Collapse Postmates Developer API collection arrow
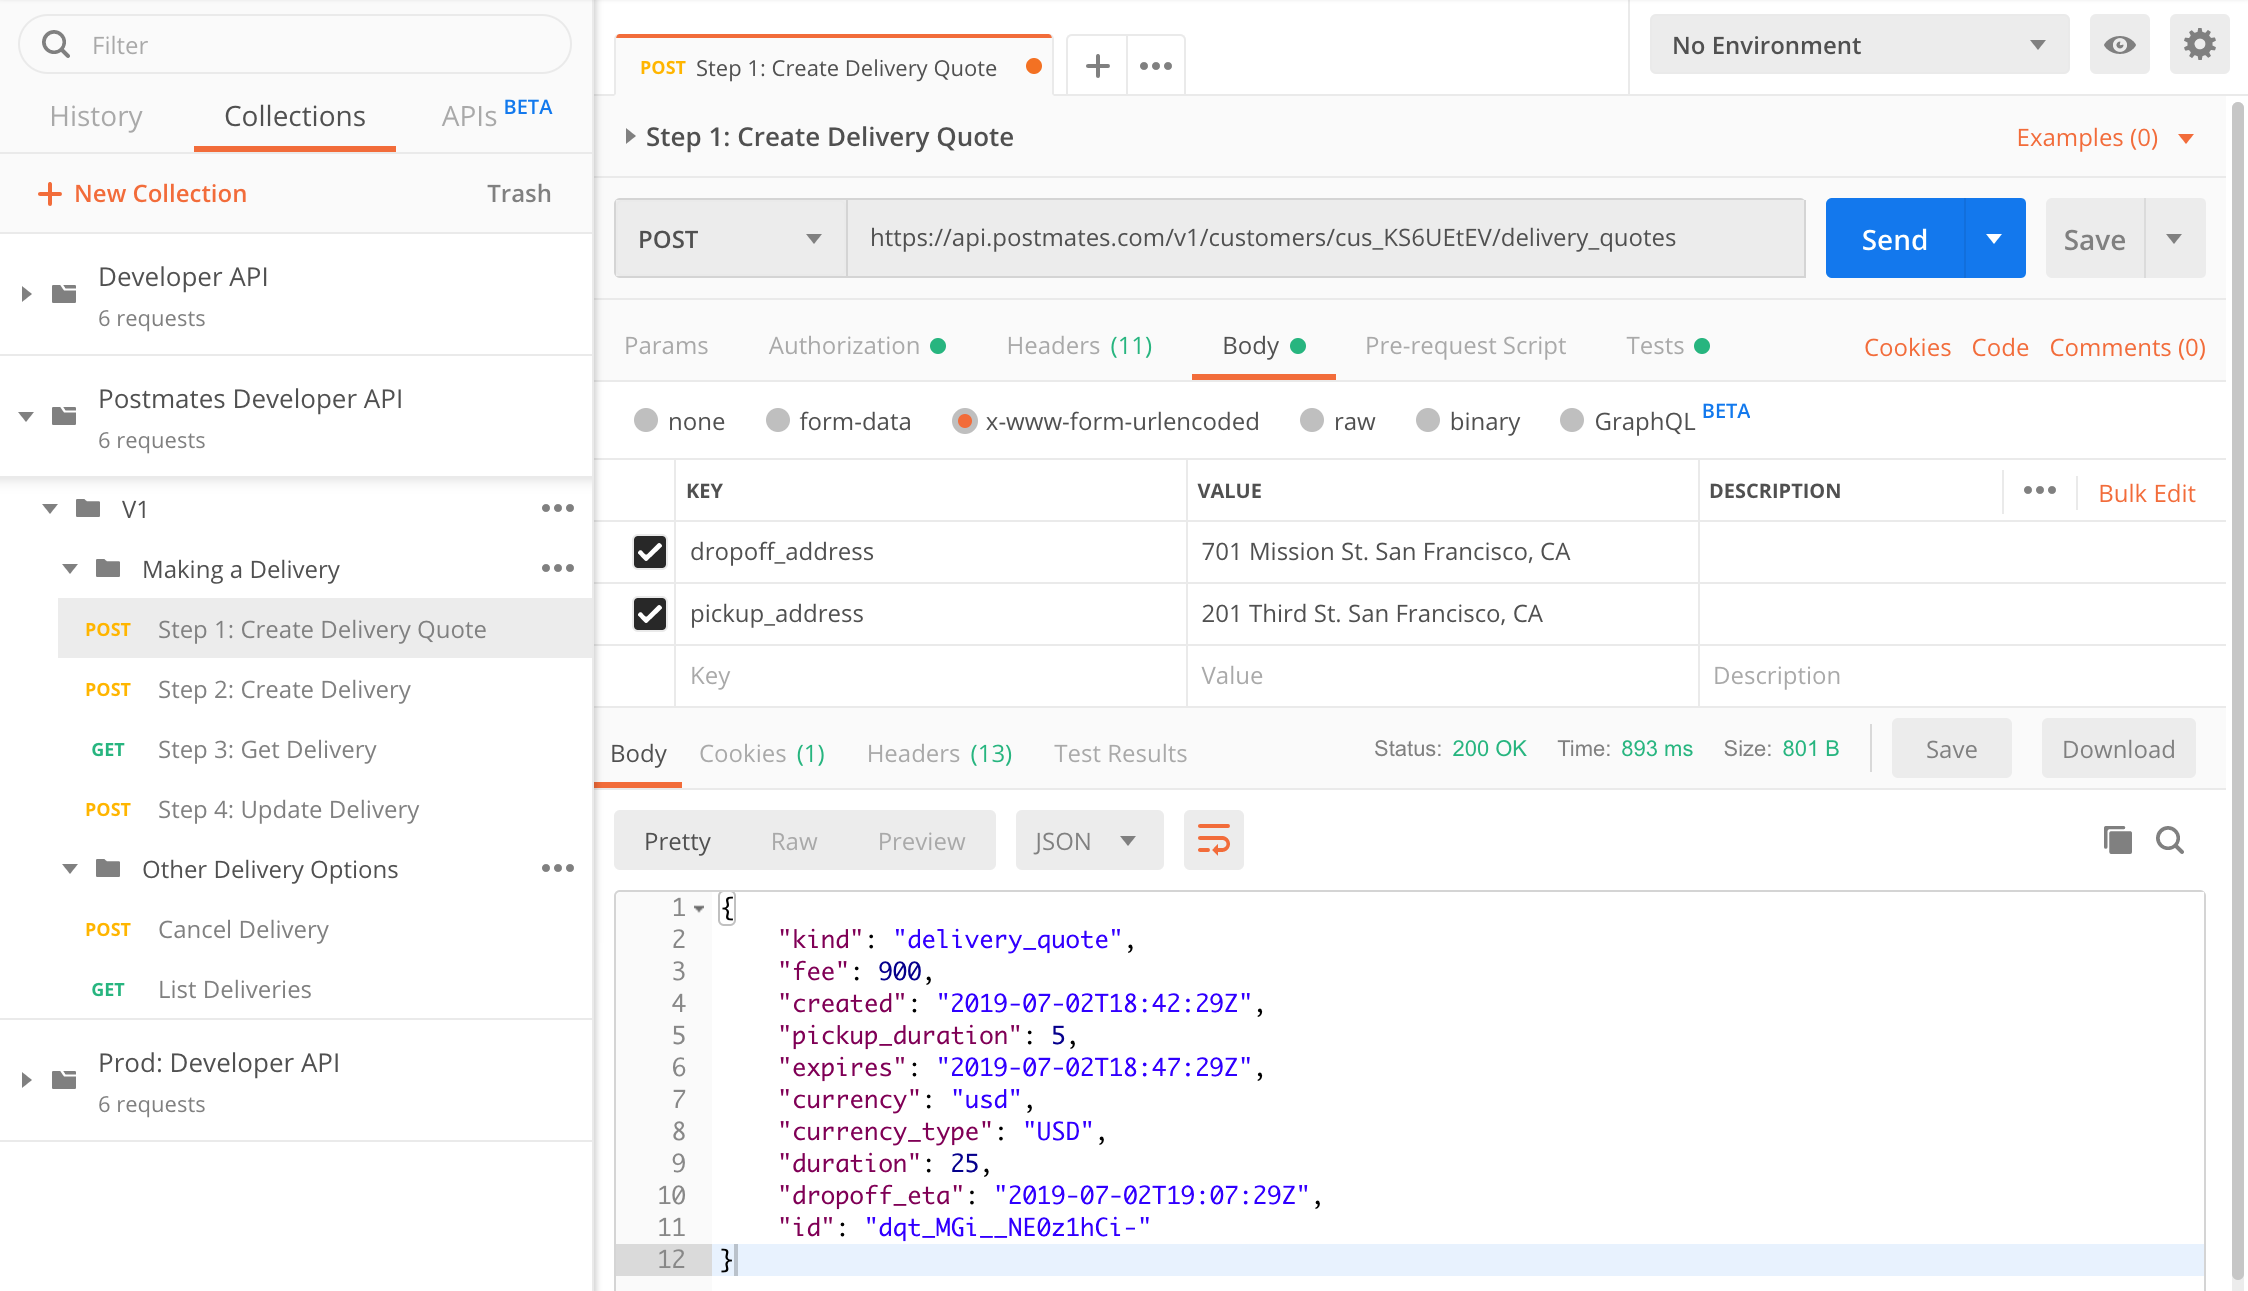This screenshot has width=2248, height=1291. (x=26, y=415)
